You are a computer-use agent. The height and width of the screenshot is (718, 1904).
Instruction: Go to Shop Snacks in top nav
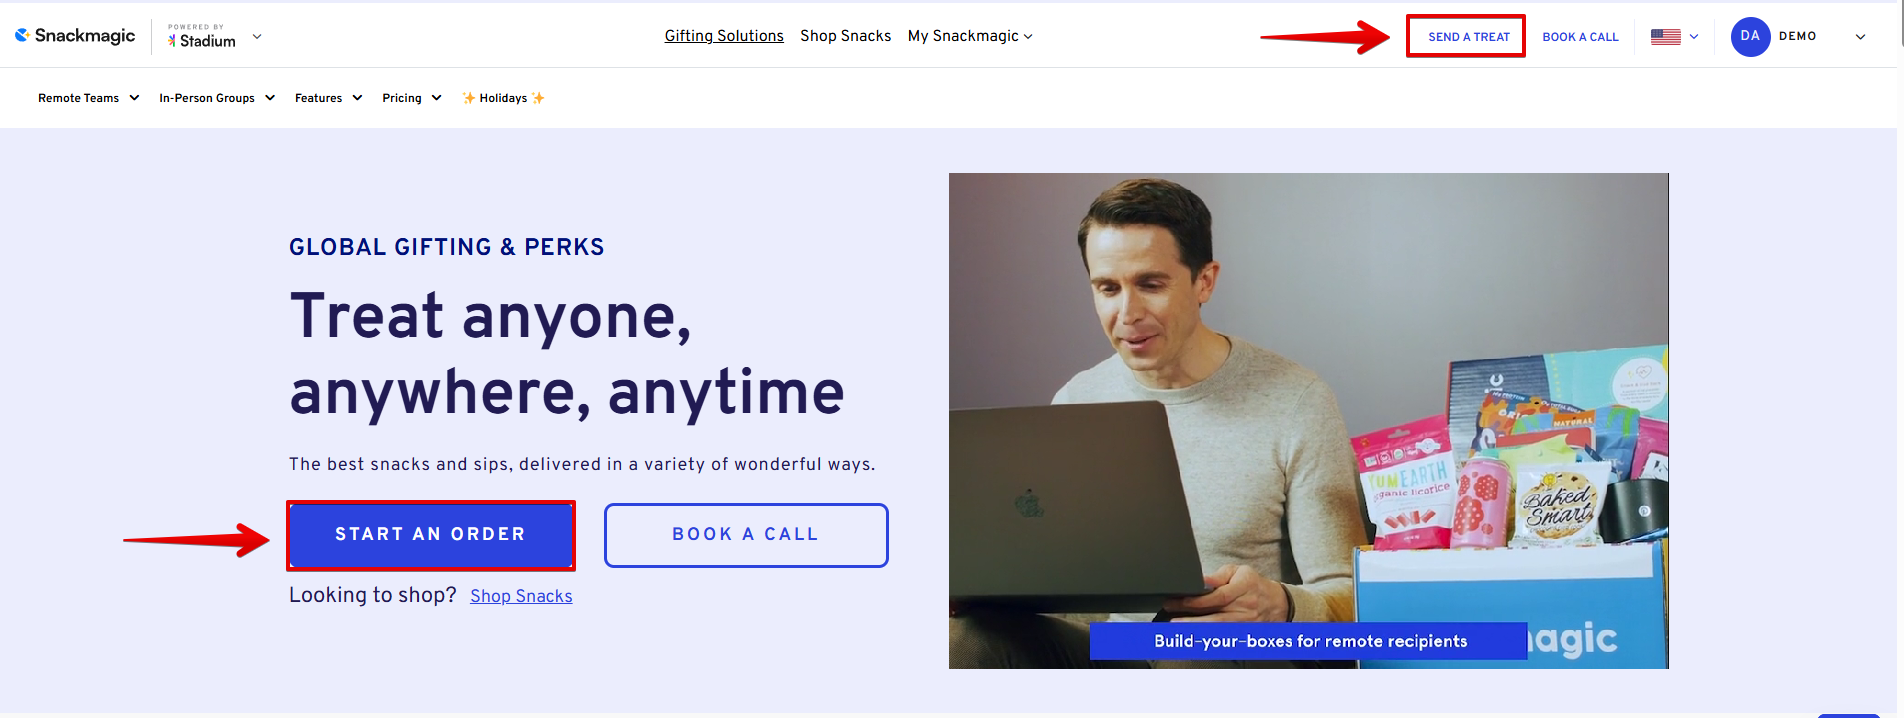click(845, 36)
